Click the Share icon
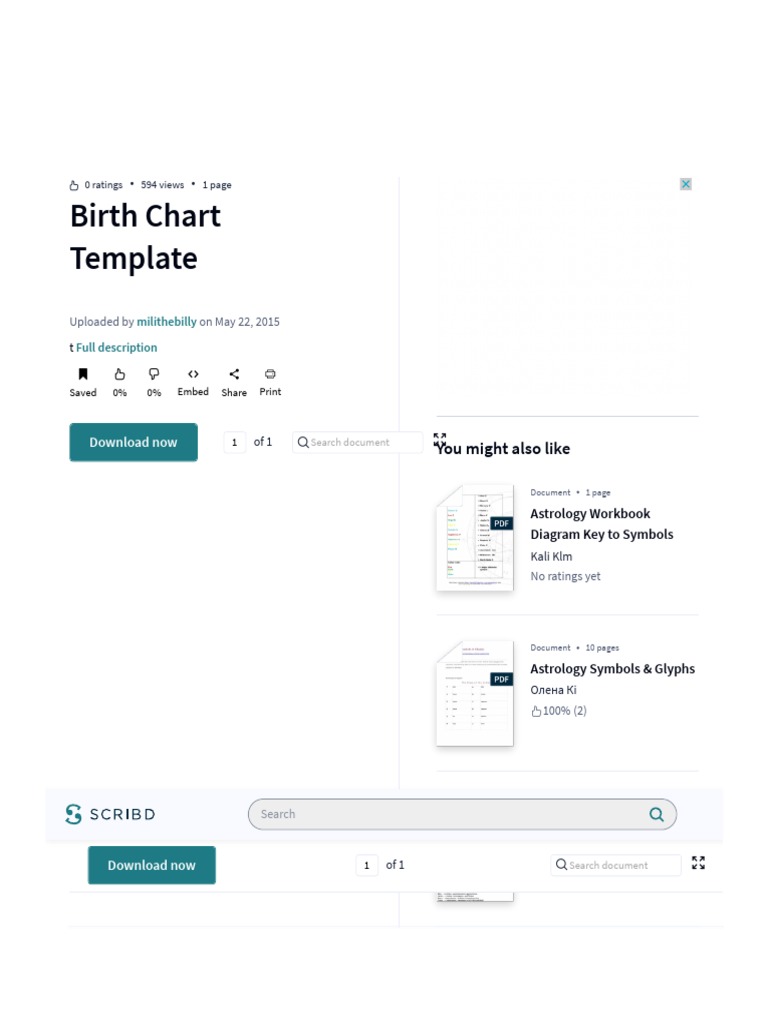The image size is (768, 1024). pyautogui.click(x=234, y=374)
